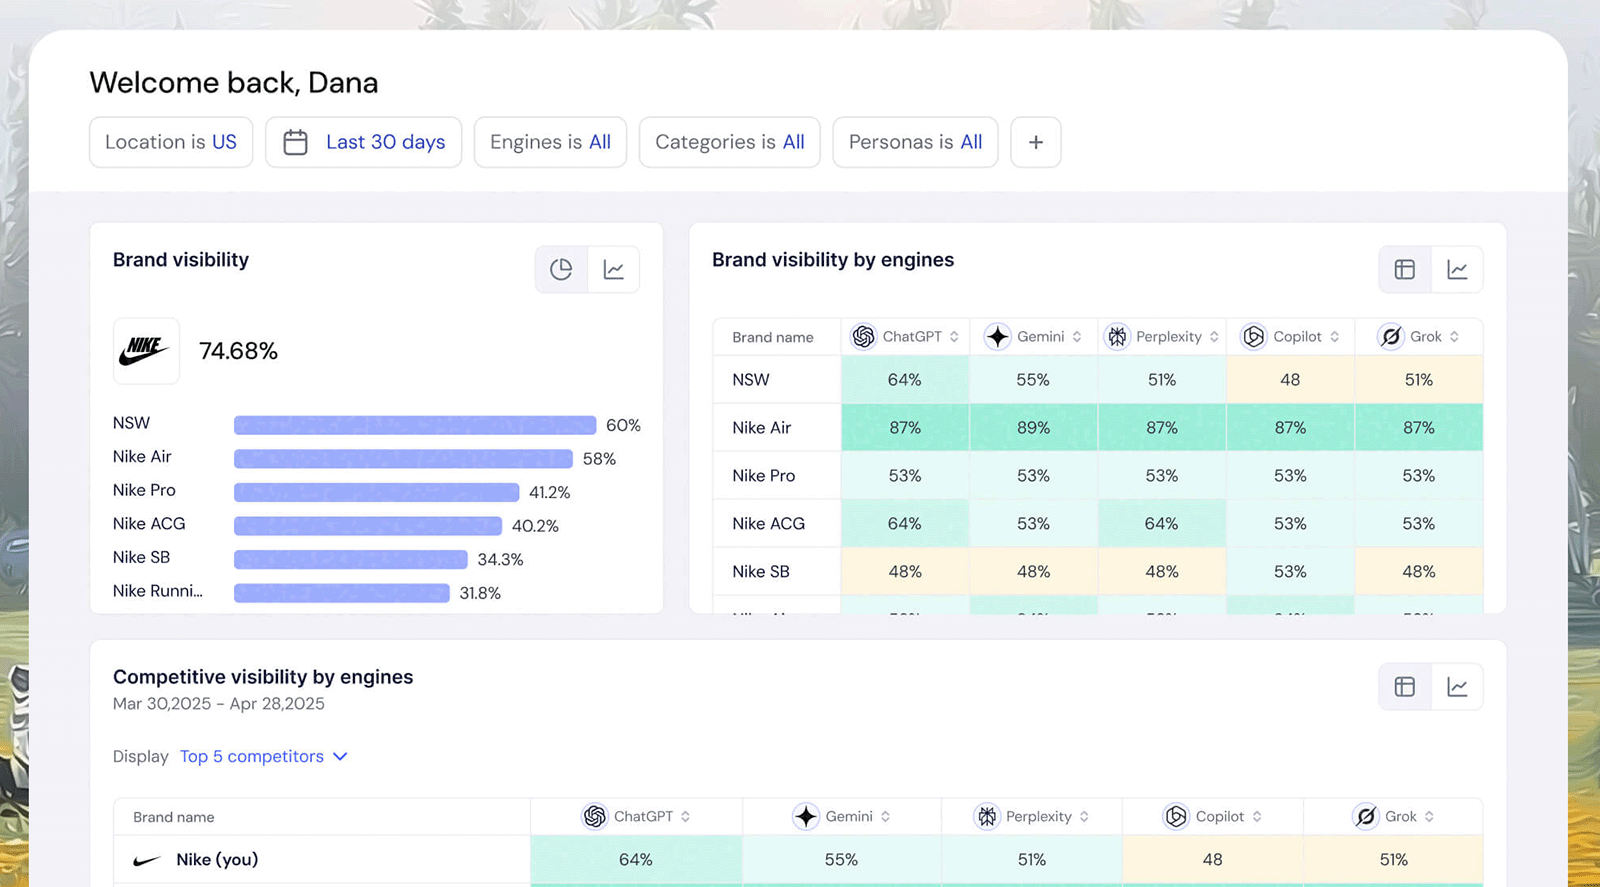Click ChatGPT logo in Competitive visibility table

[x=594, y=817]
